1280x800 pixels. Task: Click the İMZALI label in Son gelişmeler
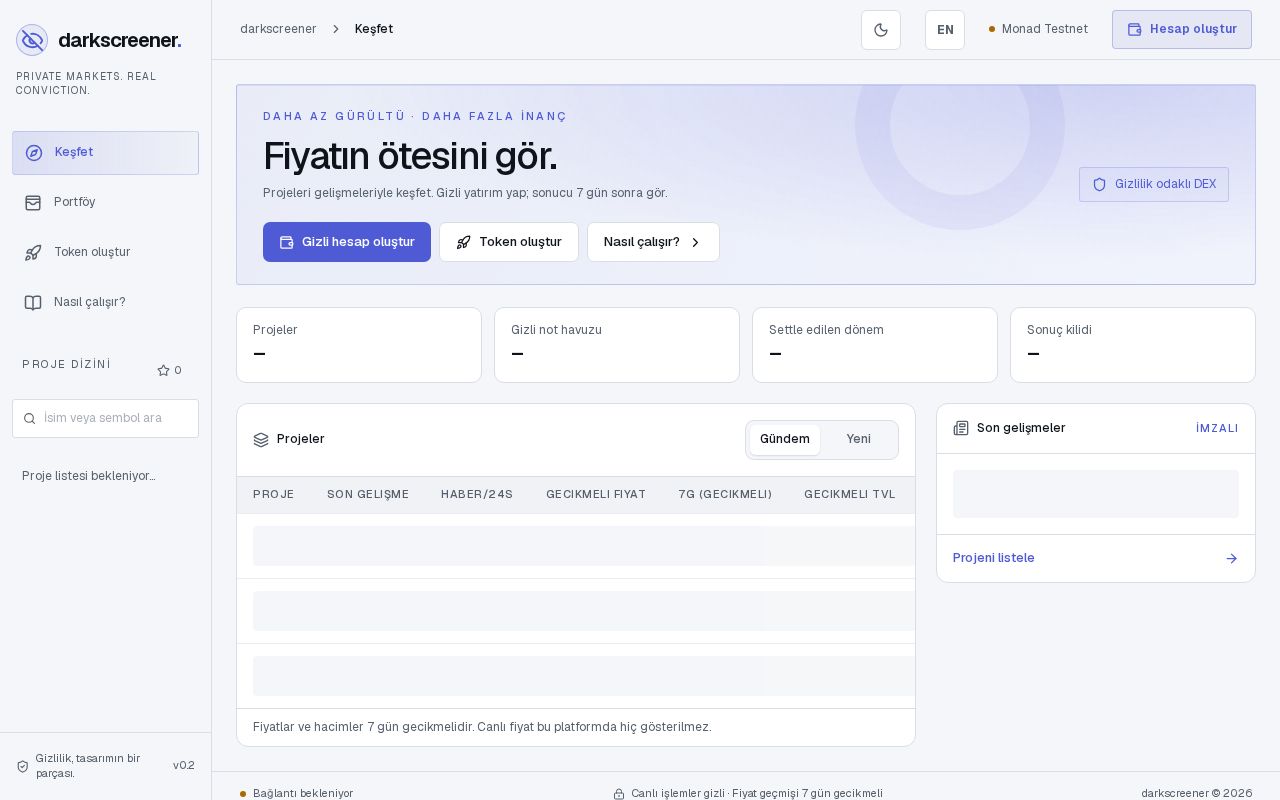(1217, 429)
